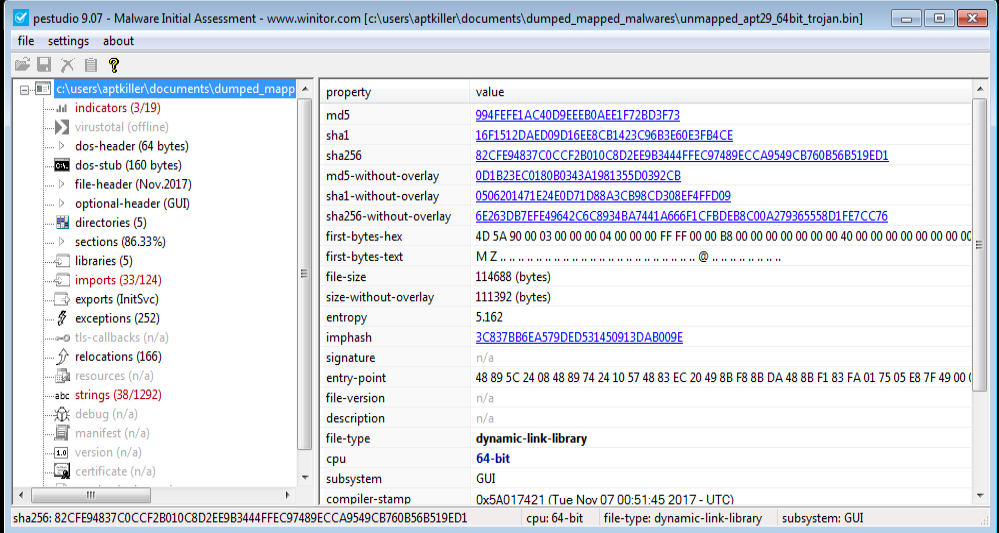Select sections (86.33%) tree item
Viewport: 999px width, 533px height.
(x=120, y=242)
